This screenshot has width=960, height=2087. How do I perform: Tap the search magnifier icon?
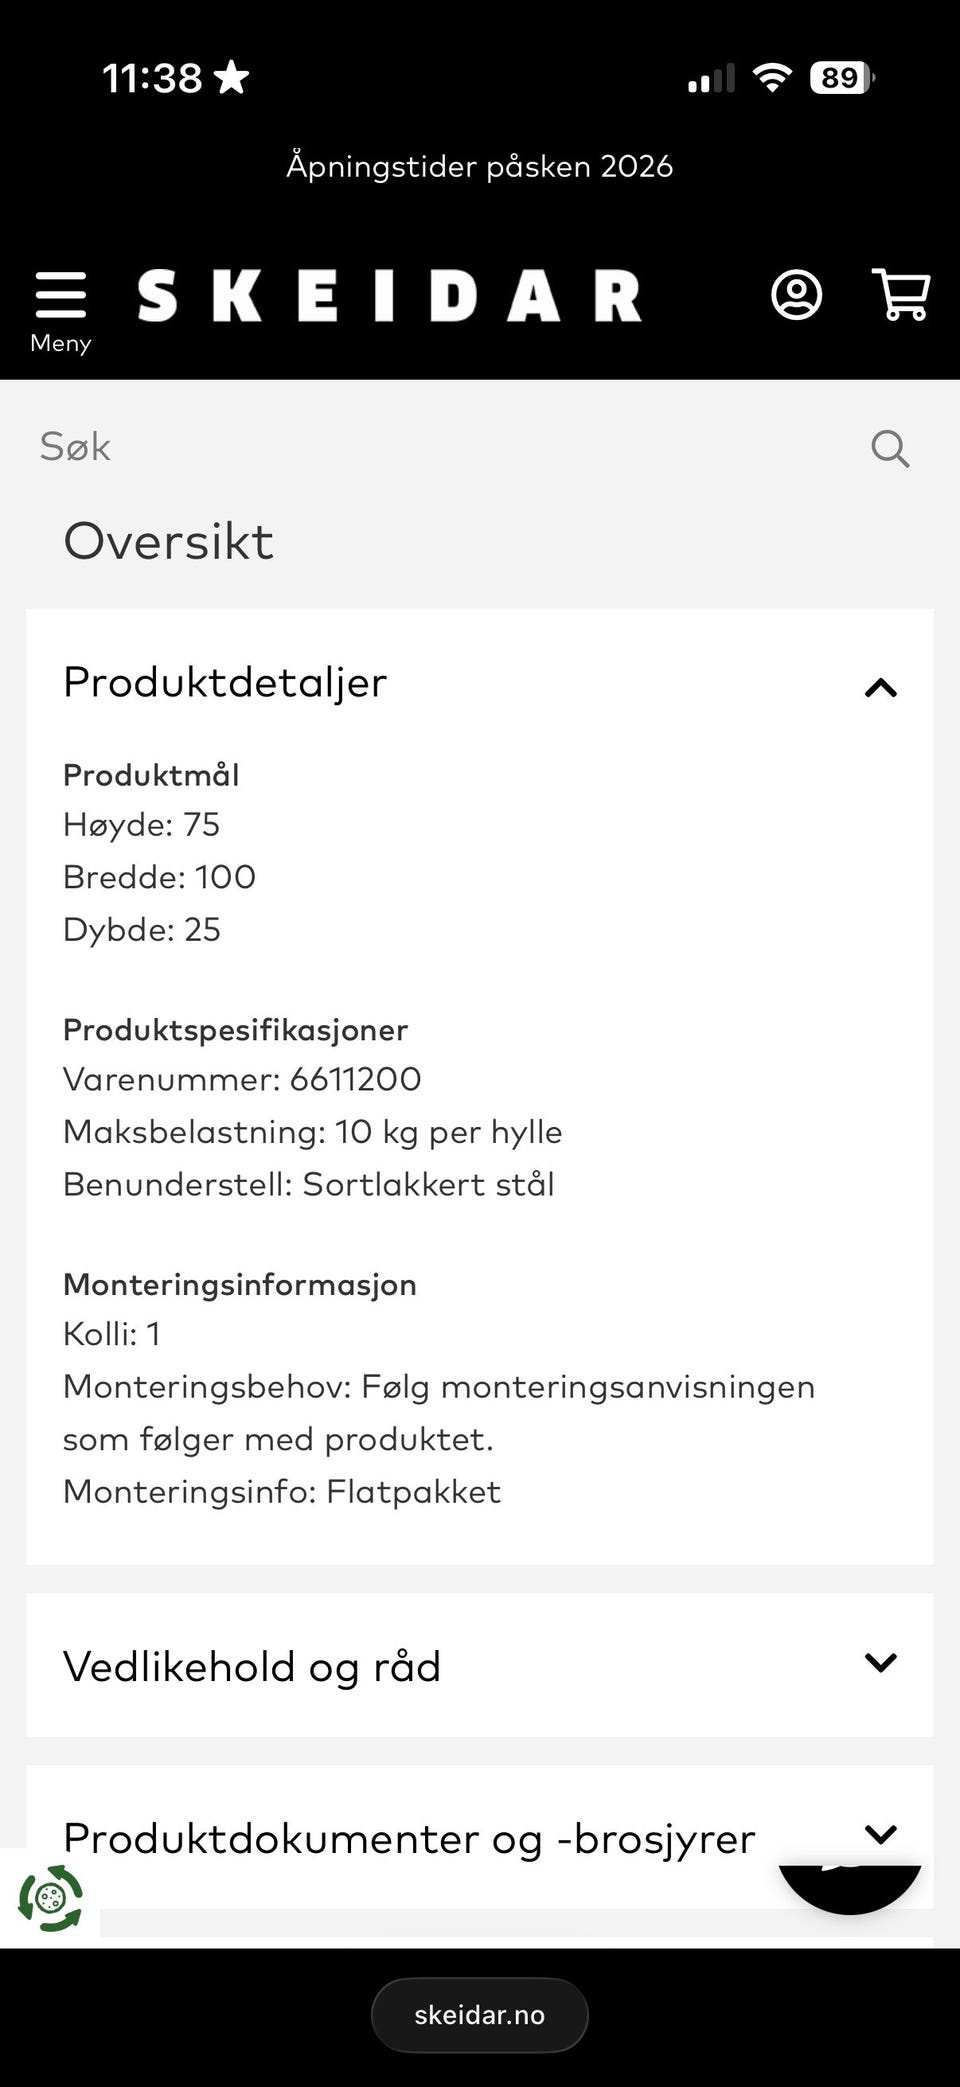click(x=889, y=449)
